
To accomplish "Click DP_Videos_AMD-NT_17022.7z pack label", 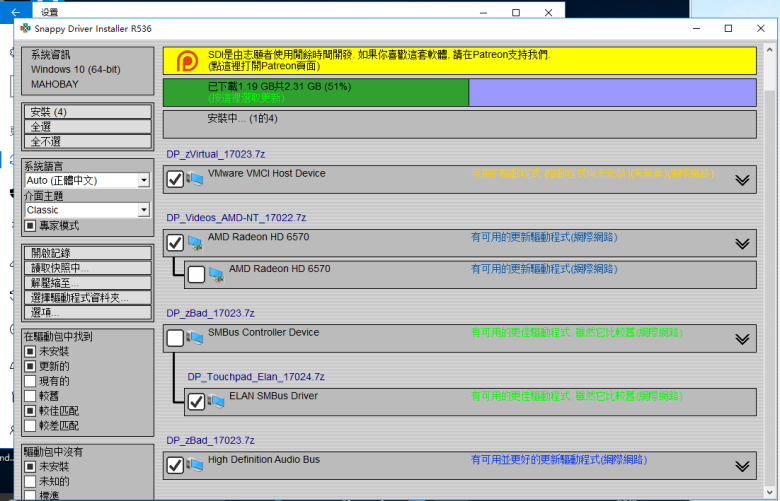I will (236, 218).
